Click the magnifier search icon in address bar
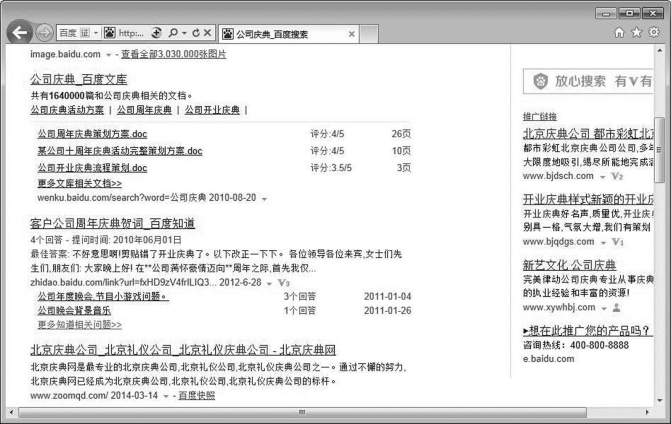The image size is (671, 424). [x=173, y=33]
